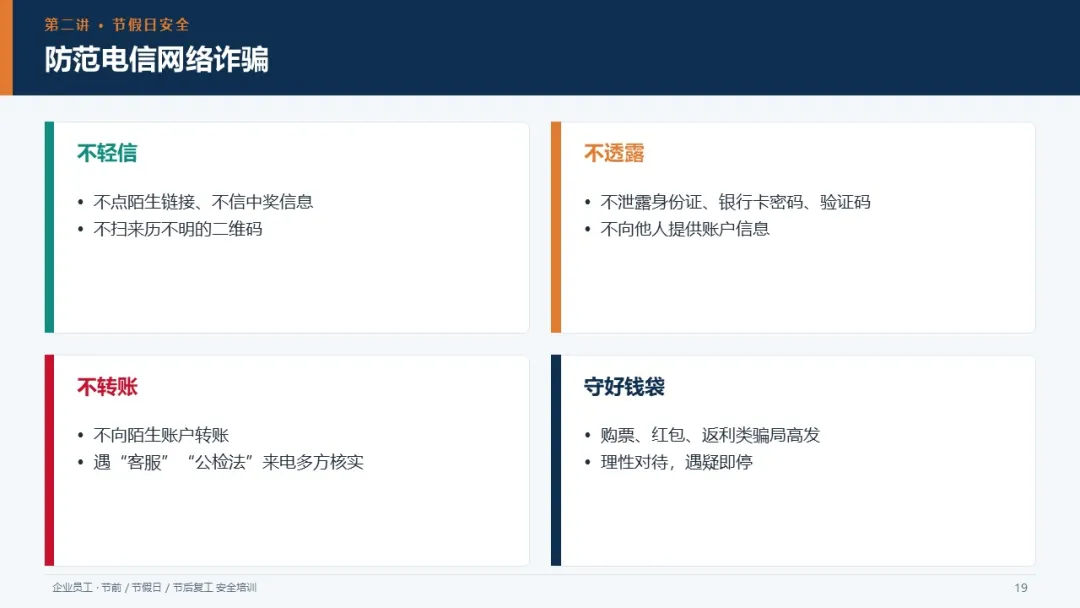The height and width of the screenshot is (608, 1080).
Task: Click the slide title 防范电信网络诈骗
Action: [x=157, y=59]
